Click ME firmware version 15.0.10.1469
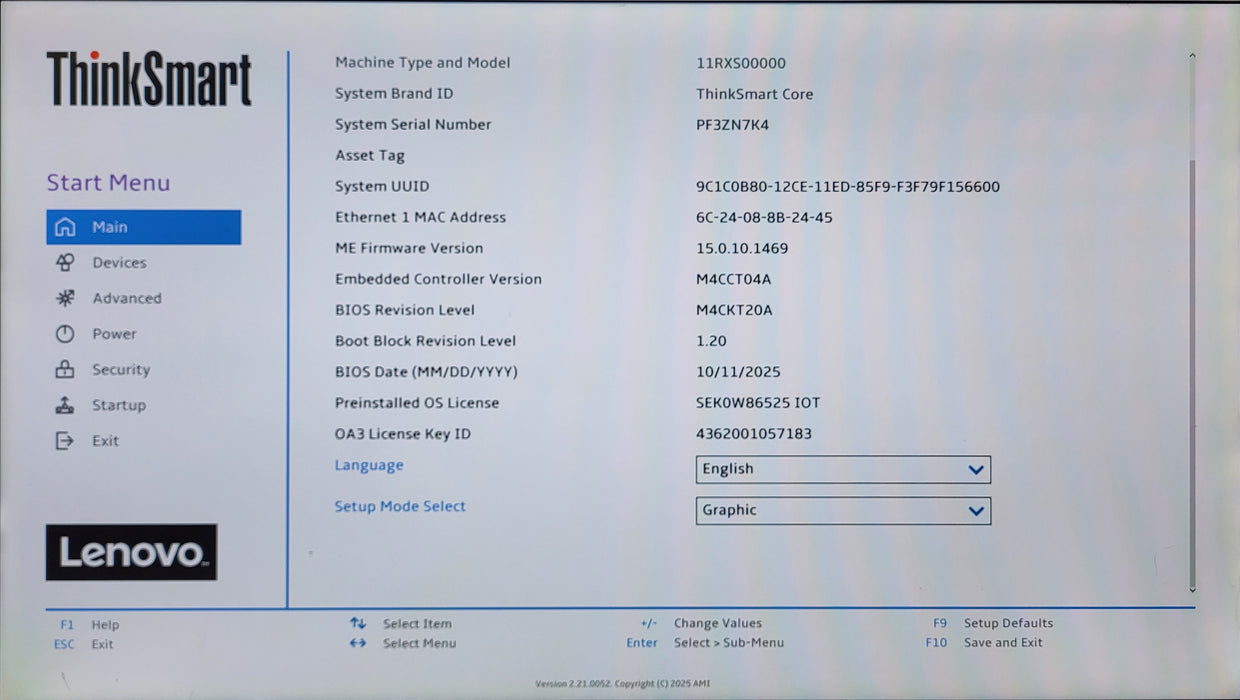 pyautogui.click(x=742, y=248)
